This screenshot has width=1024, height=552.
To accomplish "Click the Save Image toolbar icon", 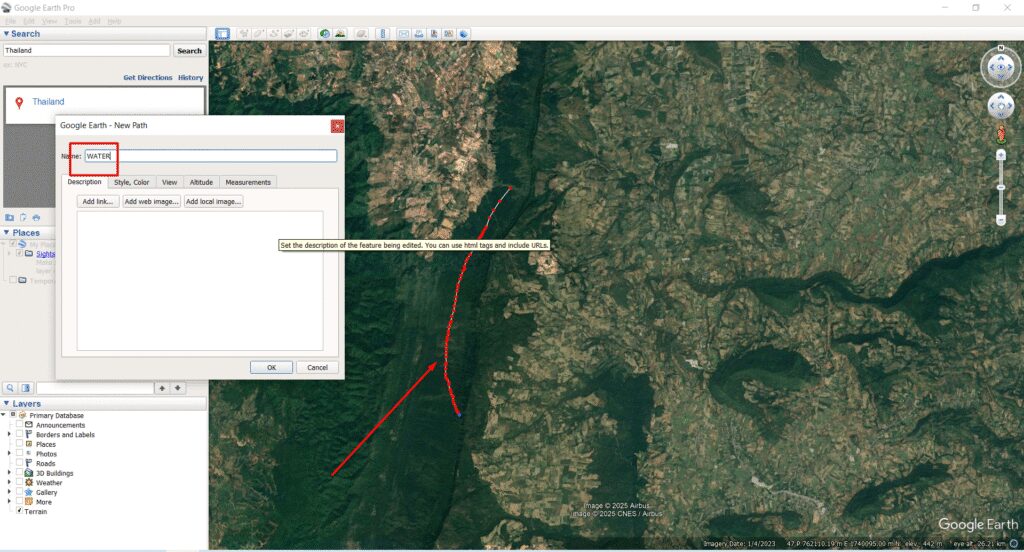I will point(434,34).
